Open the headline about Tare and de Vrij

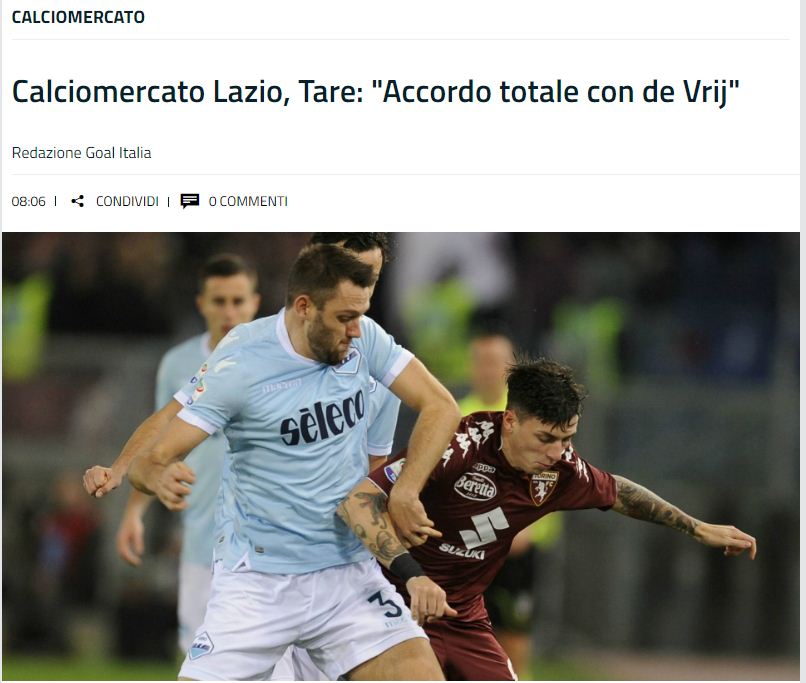tap(376, 92)
